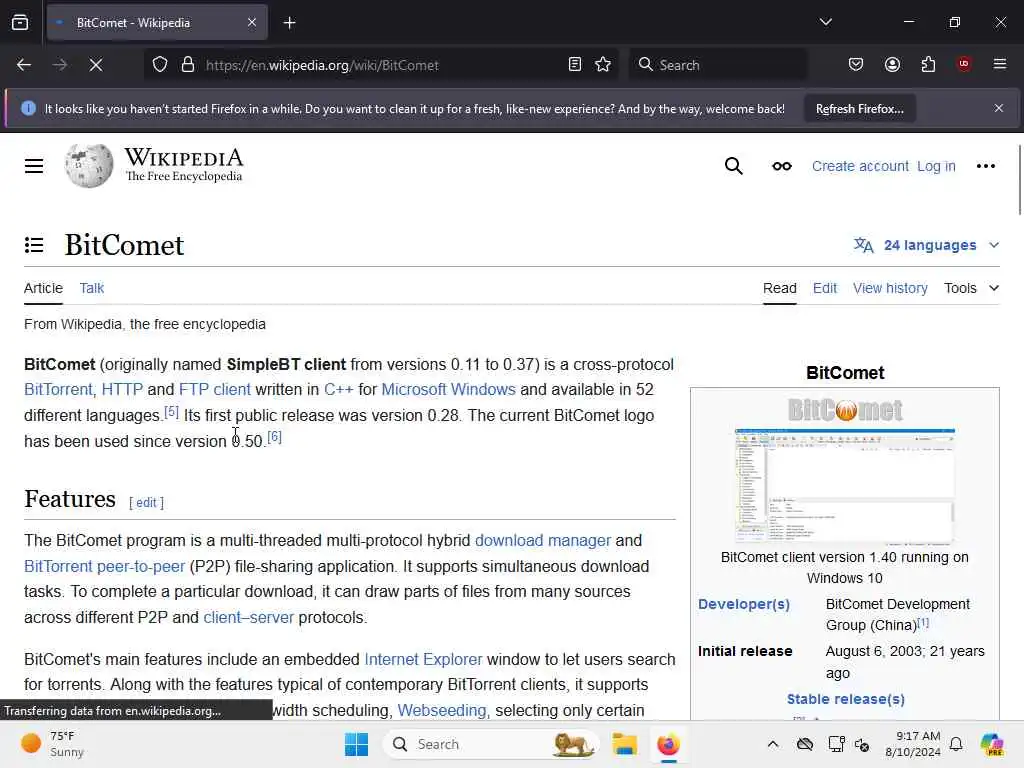Open the Internet Explorer link
Viewport: 1024px width, 768px height.
pyautogui.click(x=423, y=659)
